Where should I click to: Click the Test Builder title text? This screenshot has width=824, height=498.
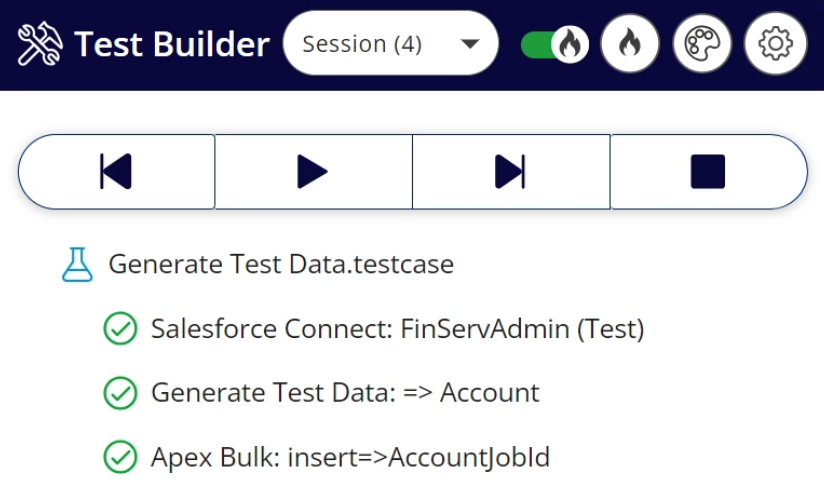(172, 44)
